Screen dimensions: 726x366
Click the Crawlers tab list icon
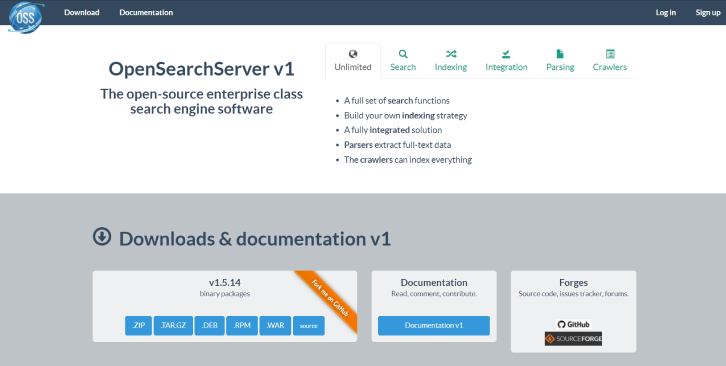[610, 54]
